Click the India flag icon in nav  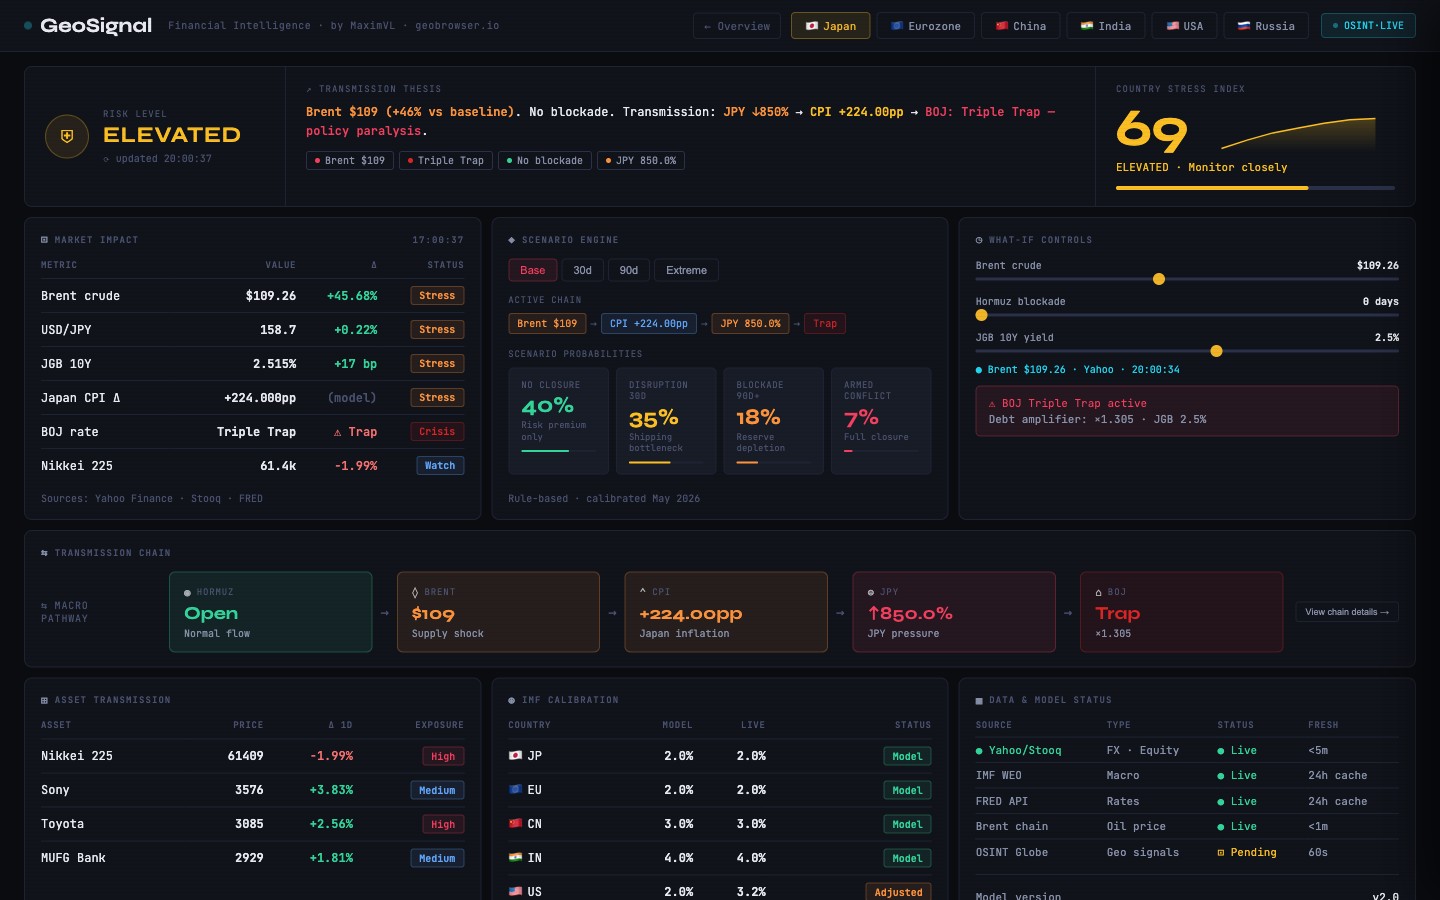[x=1087, y=26]
